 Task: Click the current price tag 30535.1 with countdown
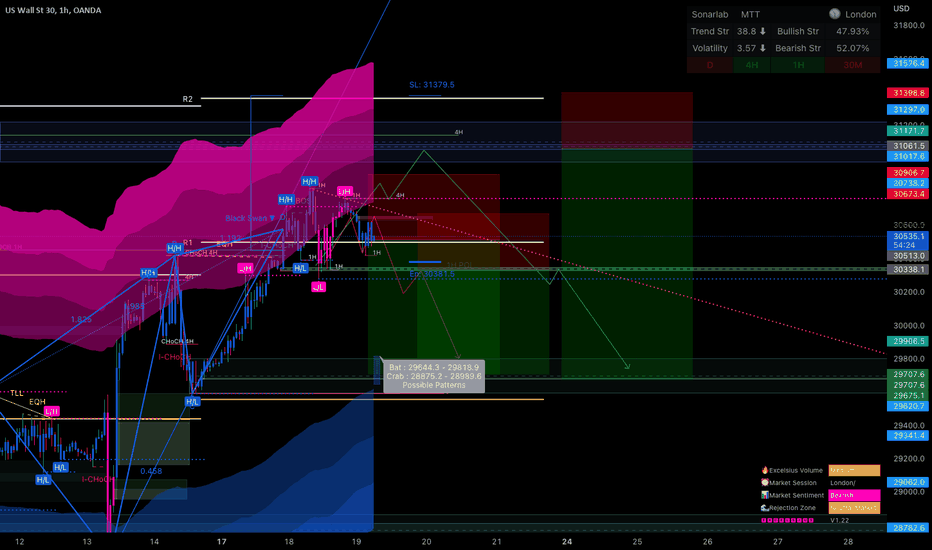pyautogui.click(x=908, y=240)
